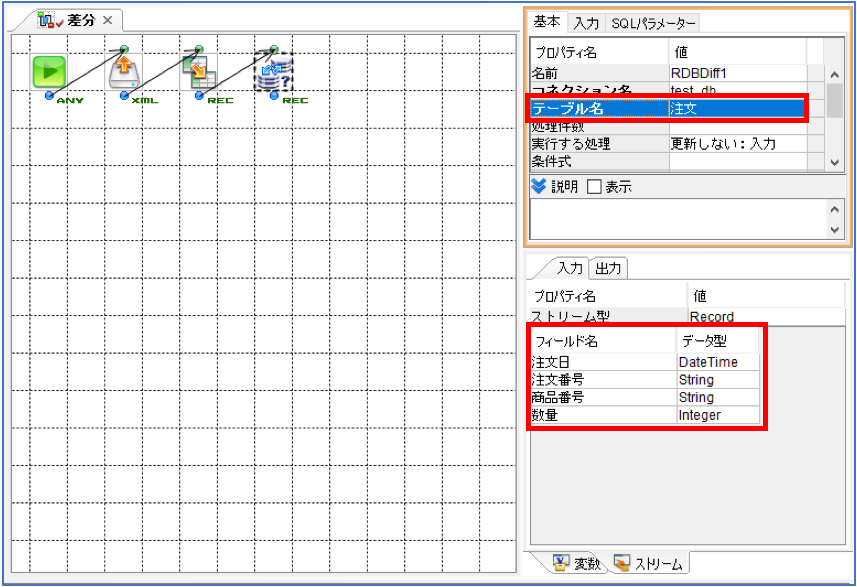Click the flow icon on 差分 tab

[46, 20]
